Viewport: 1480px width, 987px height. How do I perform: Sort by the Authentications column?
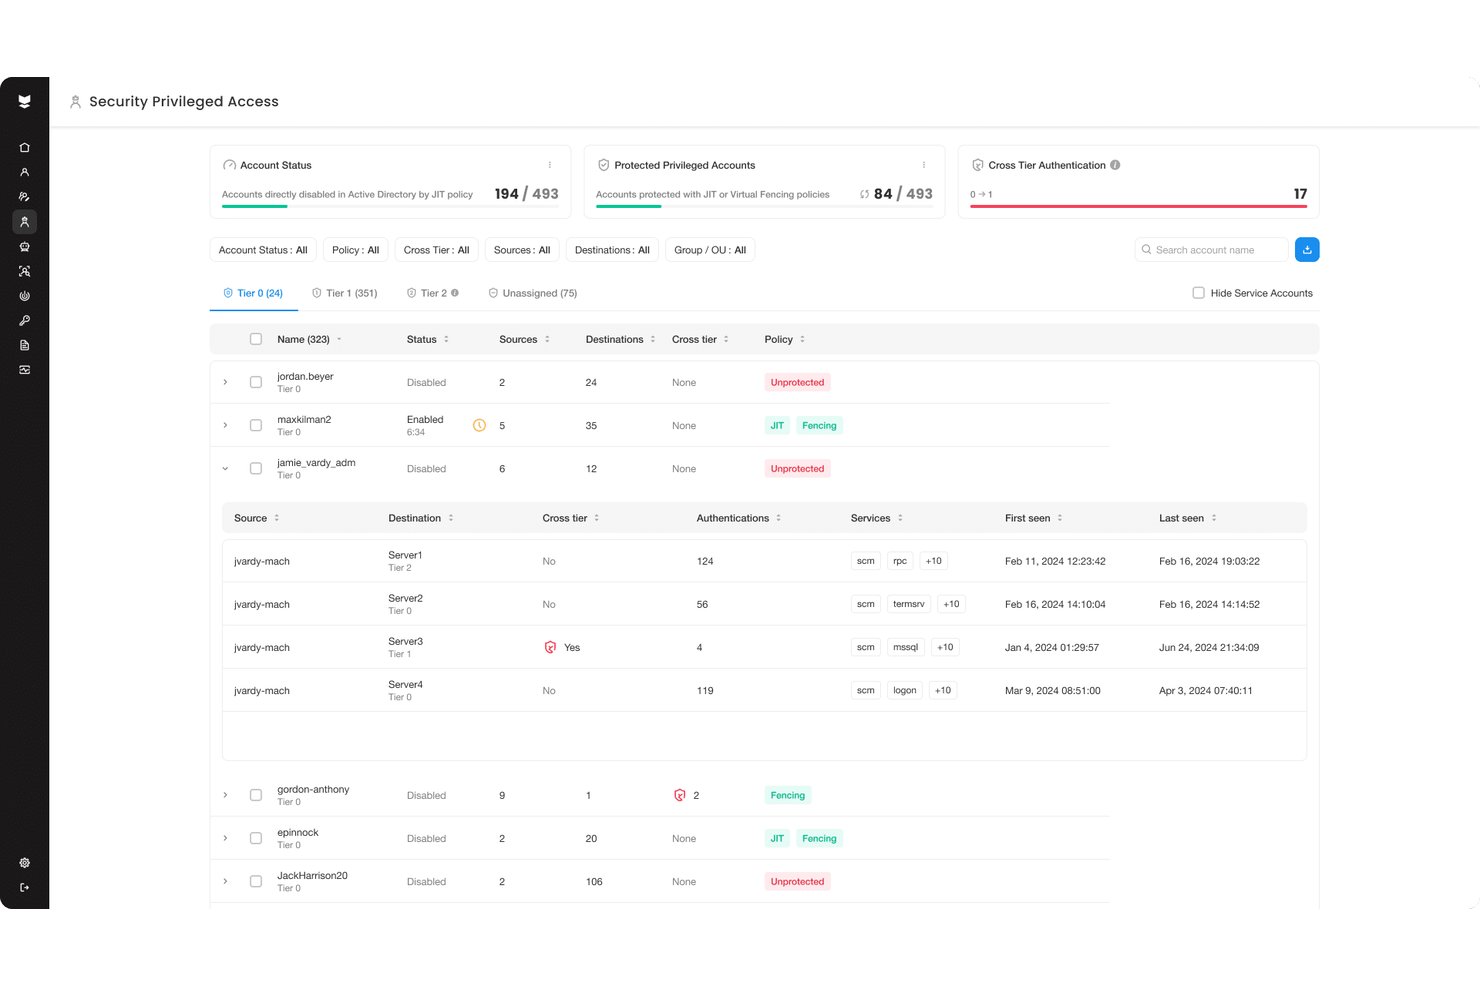[739, 518]
